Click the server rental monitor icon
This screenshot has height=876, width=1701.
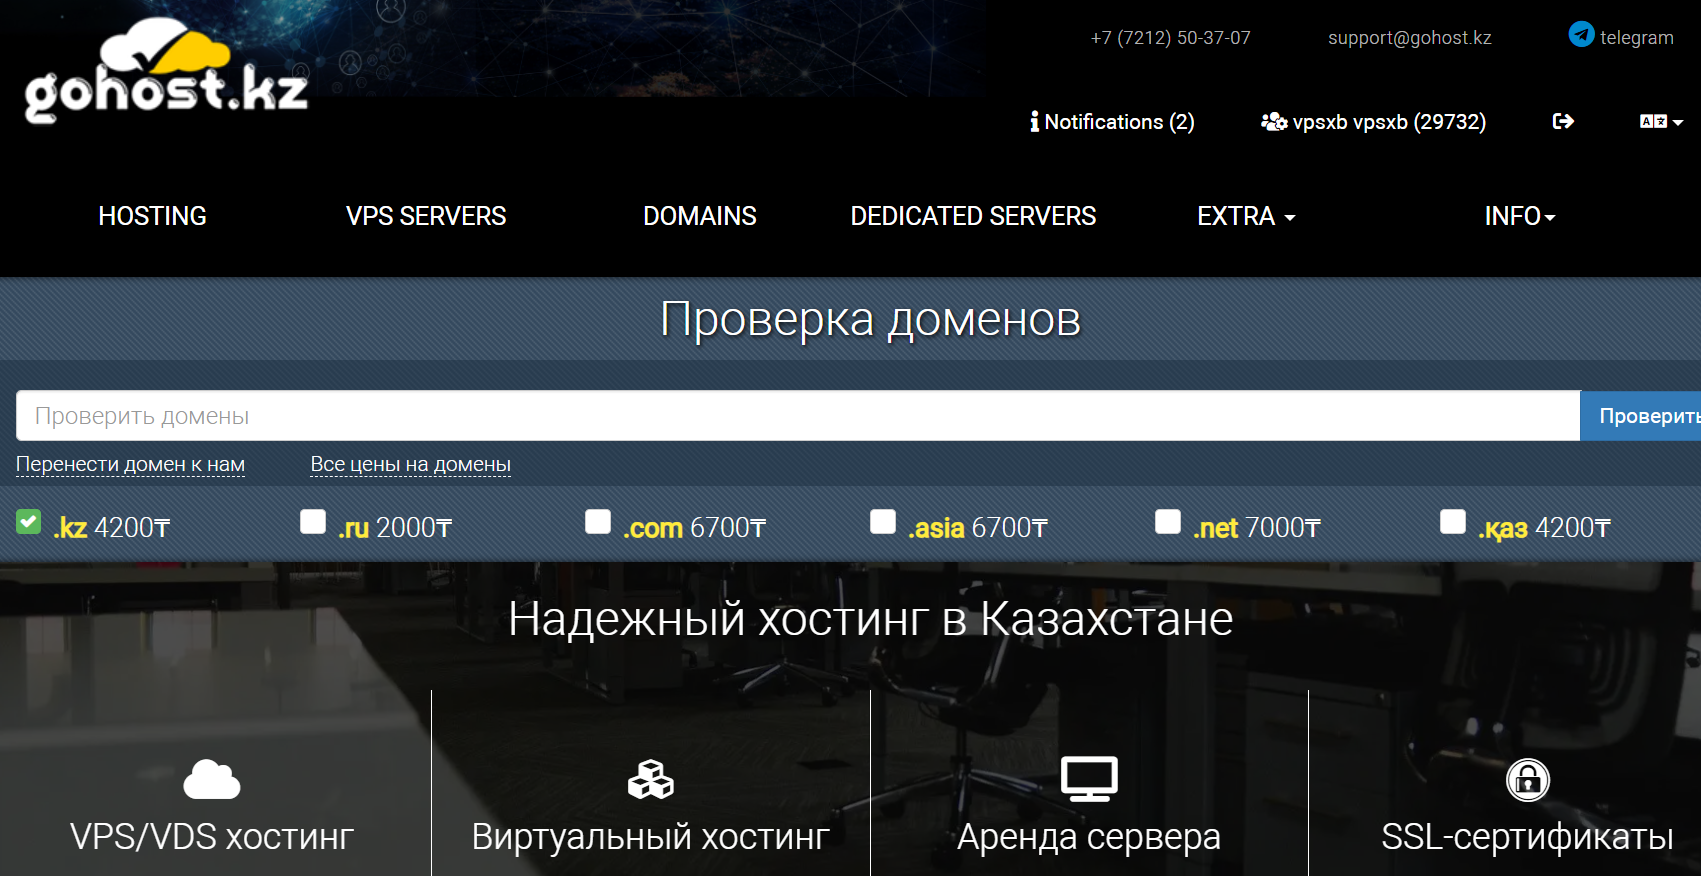coord(1089,779)
